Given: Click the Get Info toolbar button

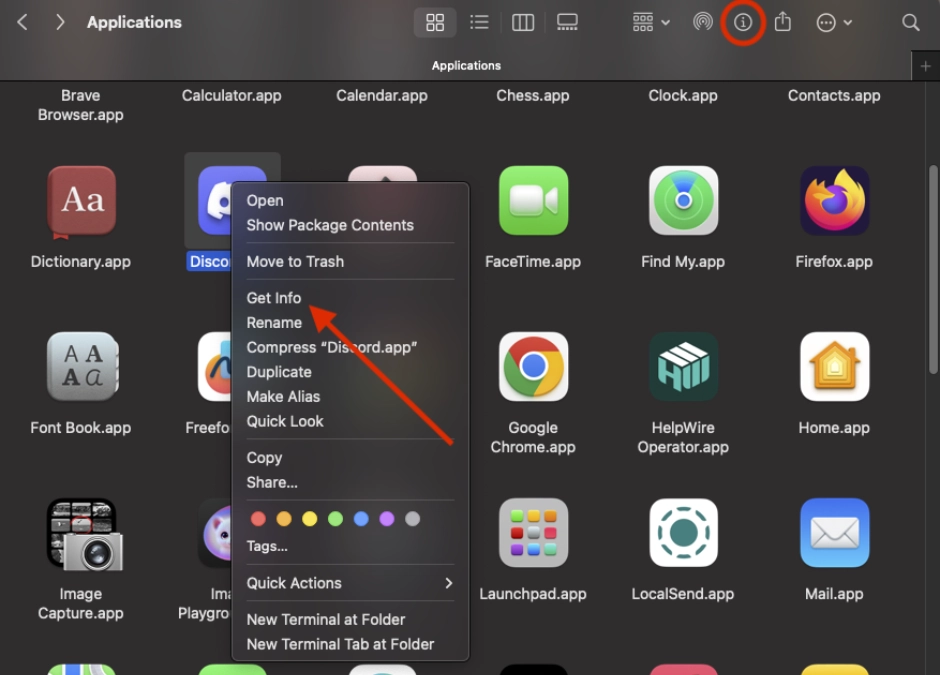Looking at the screenshot, I should point(743,23).
